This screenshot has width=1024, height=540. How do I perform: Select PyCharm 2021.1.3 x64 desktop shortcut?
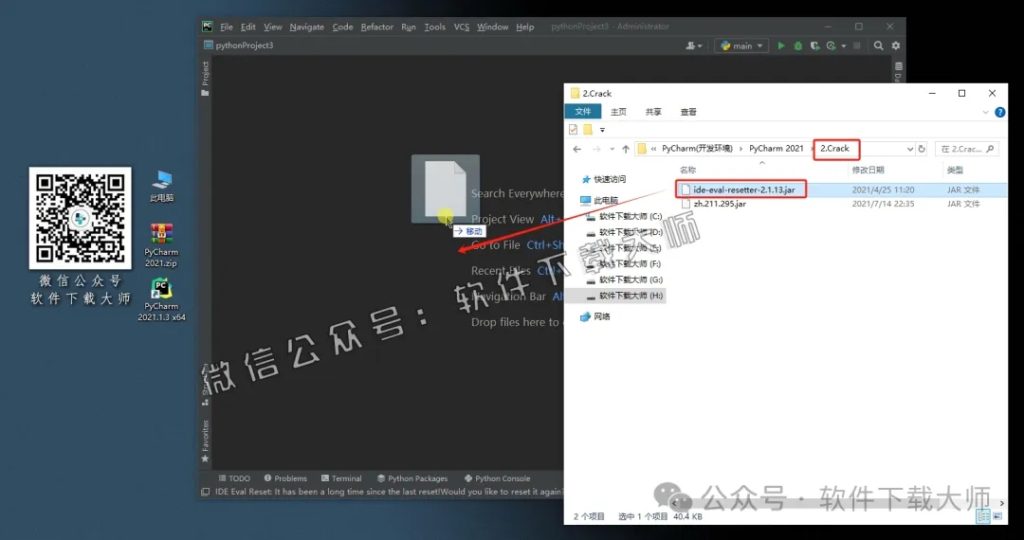point(161,300)
